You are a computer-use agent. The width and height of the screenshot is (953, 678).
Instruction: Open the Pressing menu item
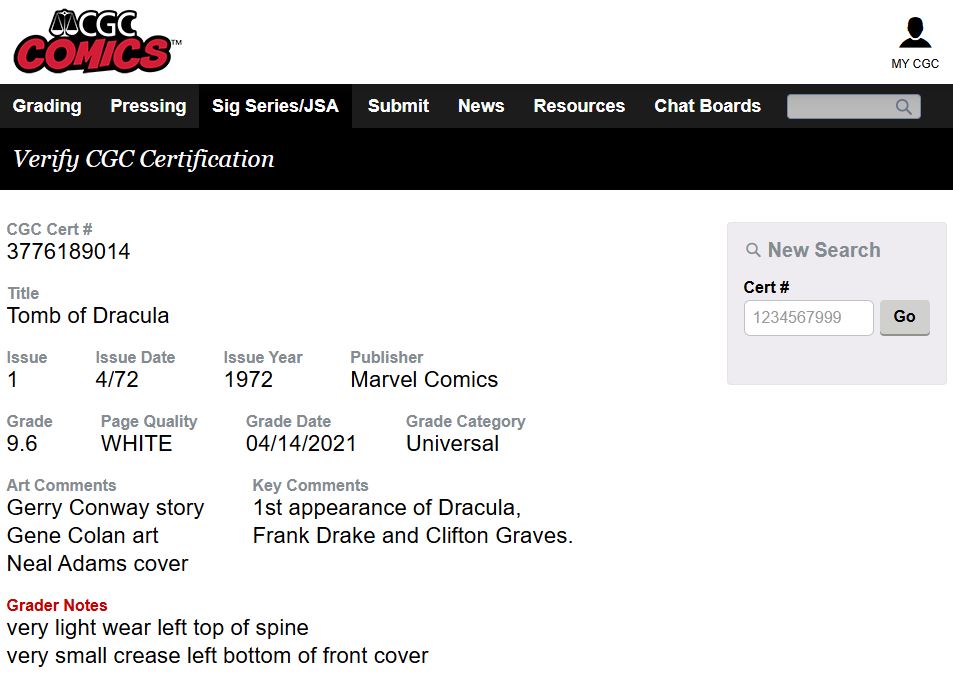(x=148, y=106)
